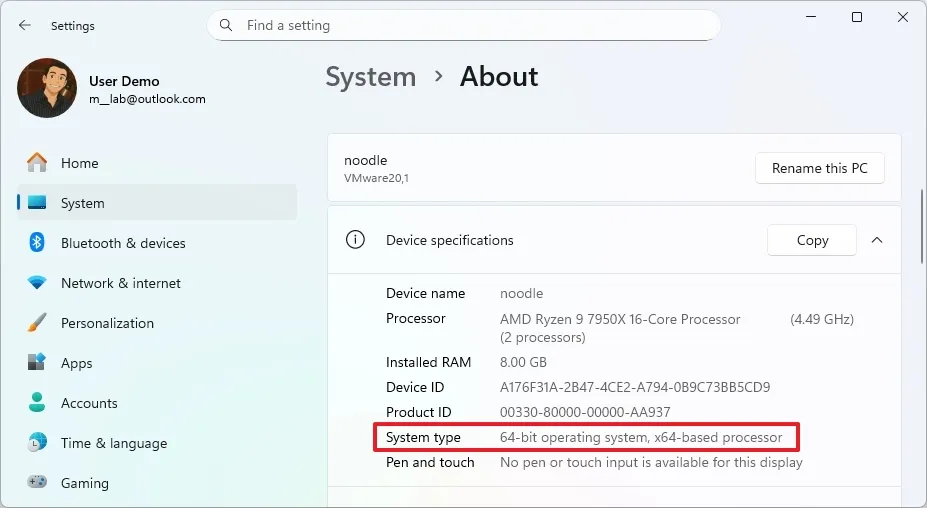Click the Personalization paintbrush icon
The height and width of the screenshot is (508, 927).
tap(37, 323)
